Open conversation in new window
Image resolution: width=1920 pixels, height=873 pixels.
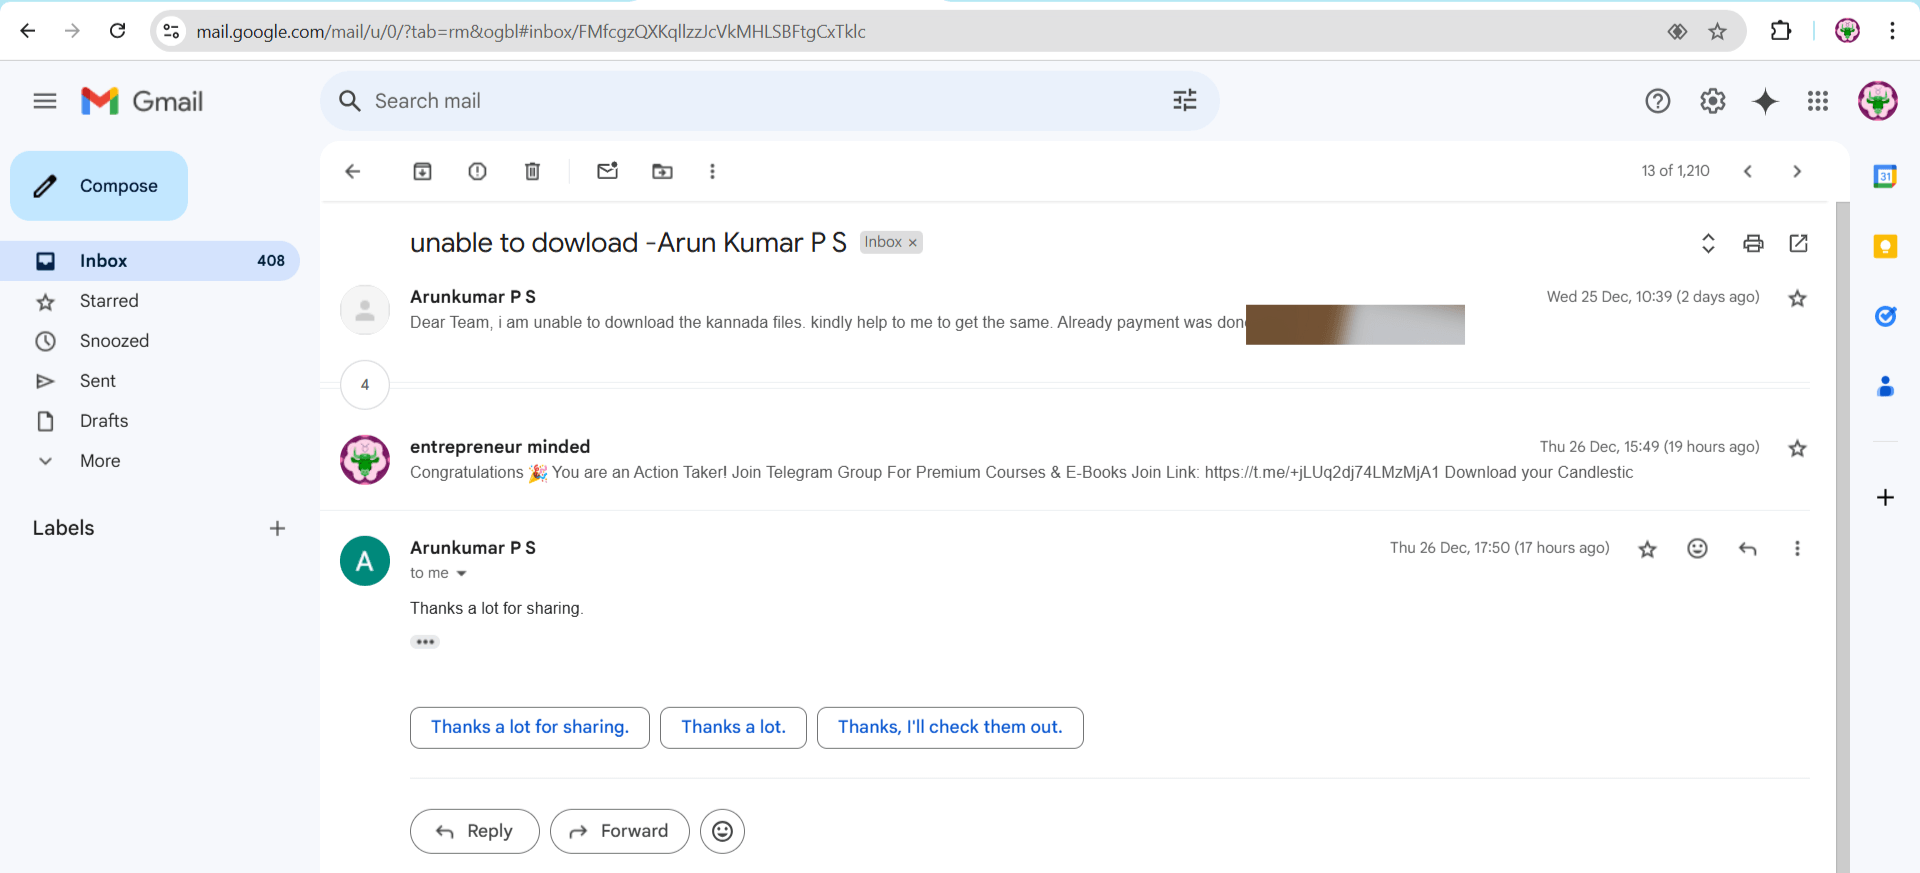coord(1798,243)
